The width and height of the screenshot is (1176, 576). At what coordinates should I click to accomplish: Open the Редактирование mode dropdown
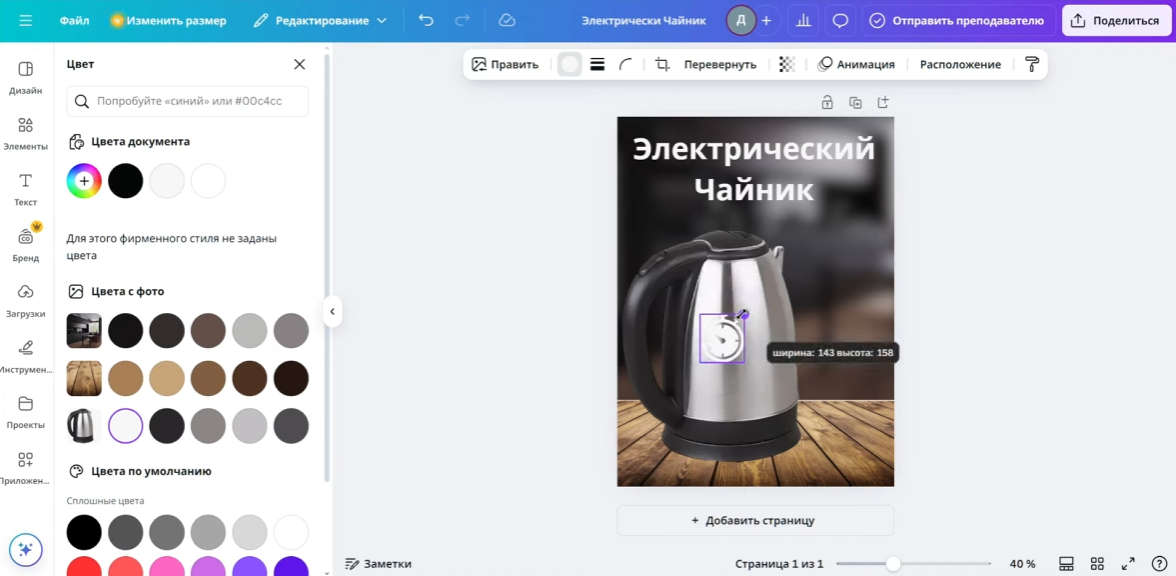click(320, 21)
